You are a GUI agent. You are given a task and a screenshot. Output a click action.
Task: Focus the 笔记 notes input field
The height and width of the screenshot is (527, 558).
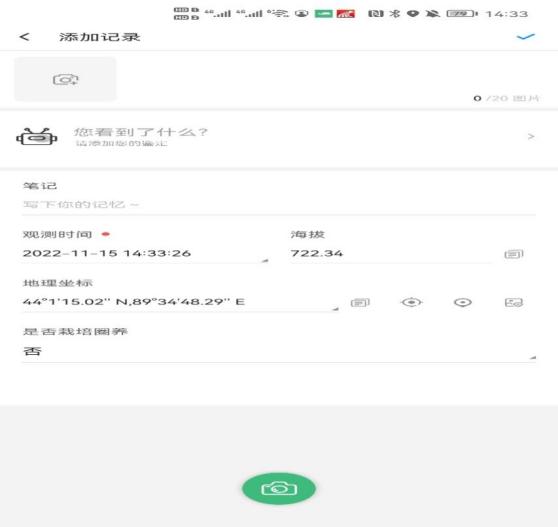pyautogui.click(x=279, y=205)
